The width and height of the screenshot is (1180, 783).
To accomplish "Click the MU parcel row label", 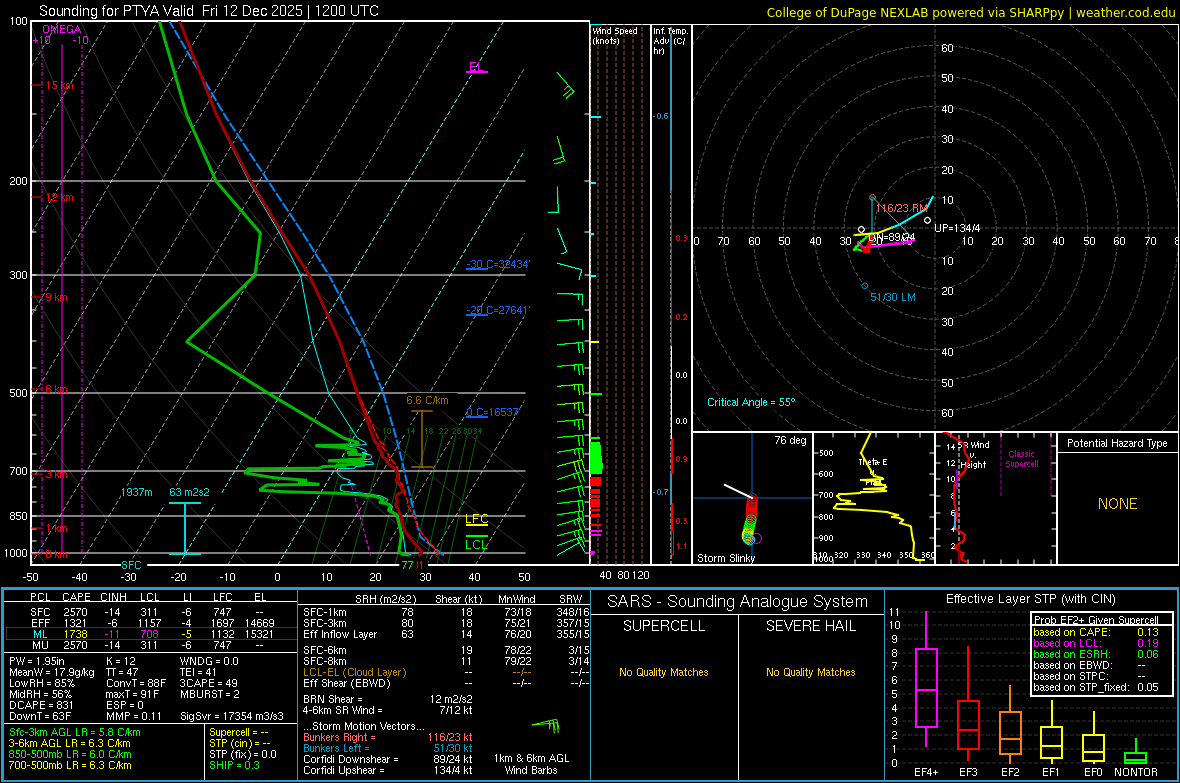I will coord(40,644).
